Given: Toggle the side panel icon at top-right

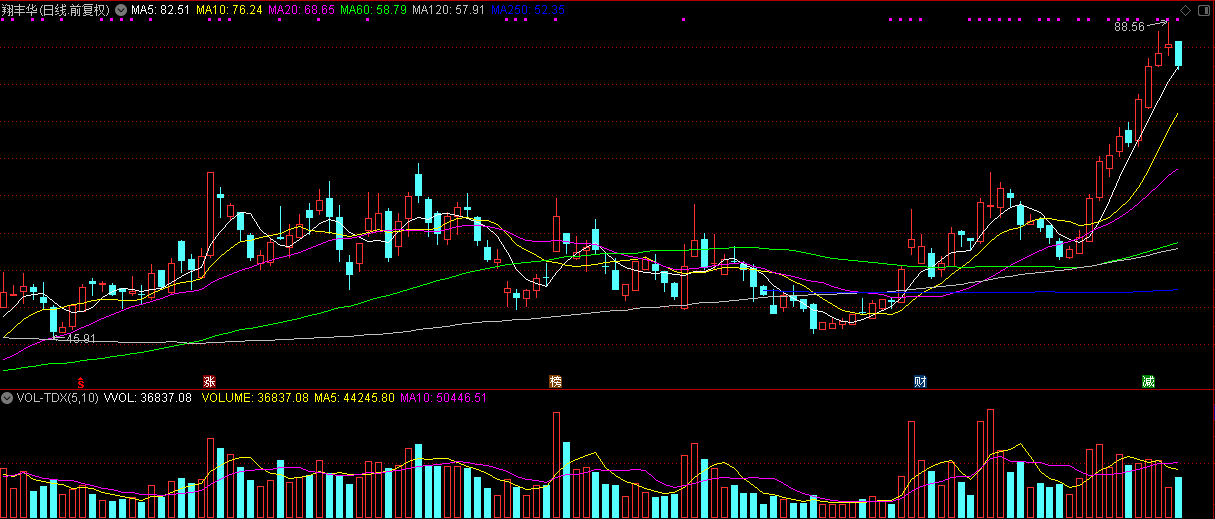Looking at the screenshot, I should pos(1204,10).
